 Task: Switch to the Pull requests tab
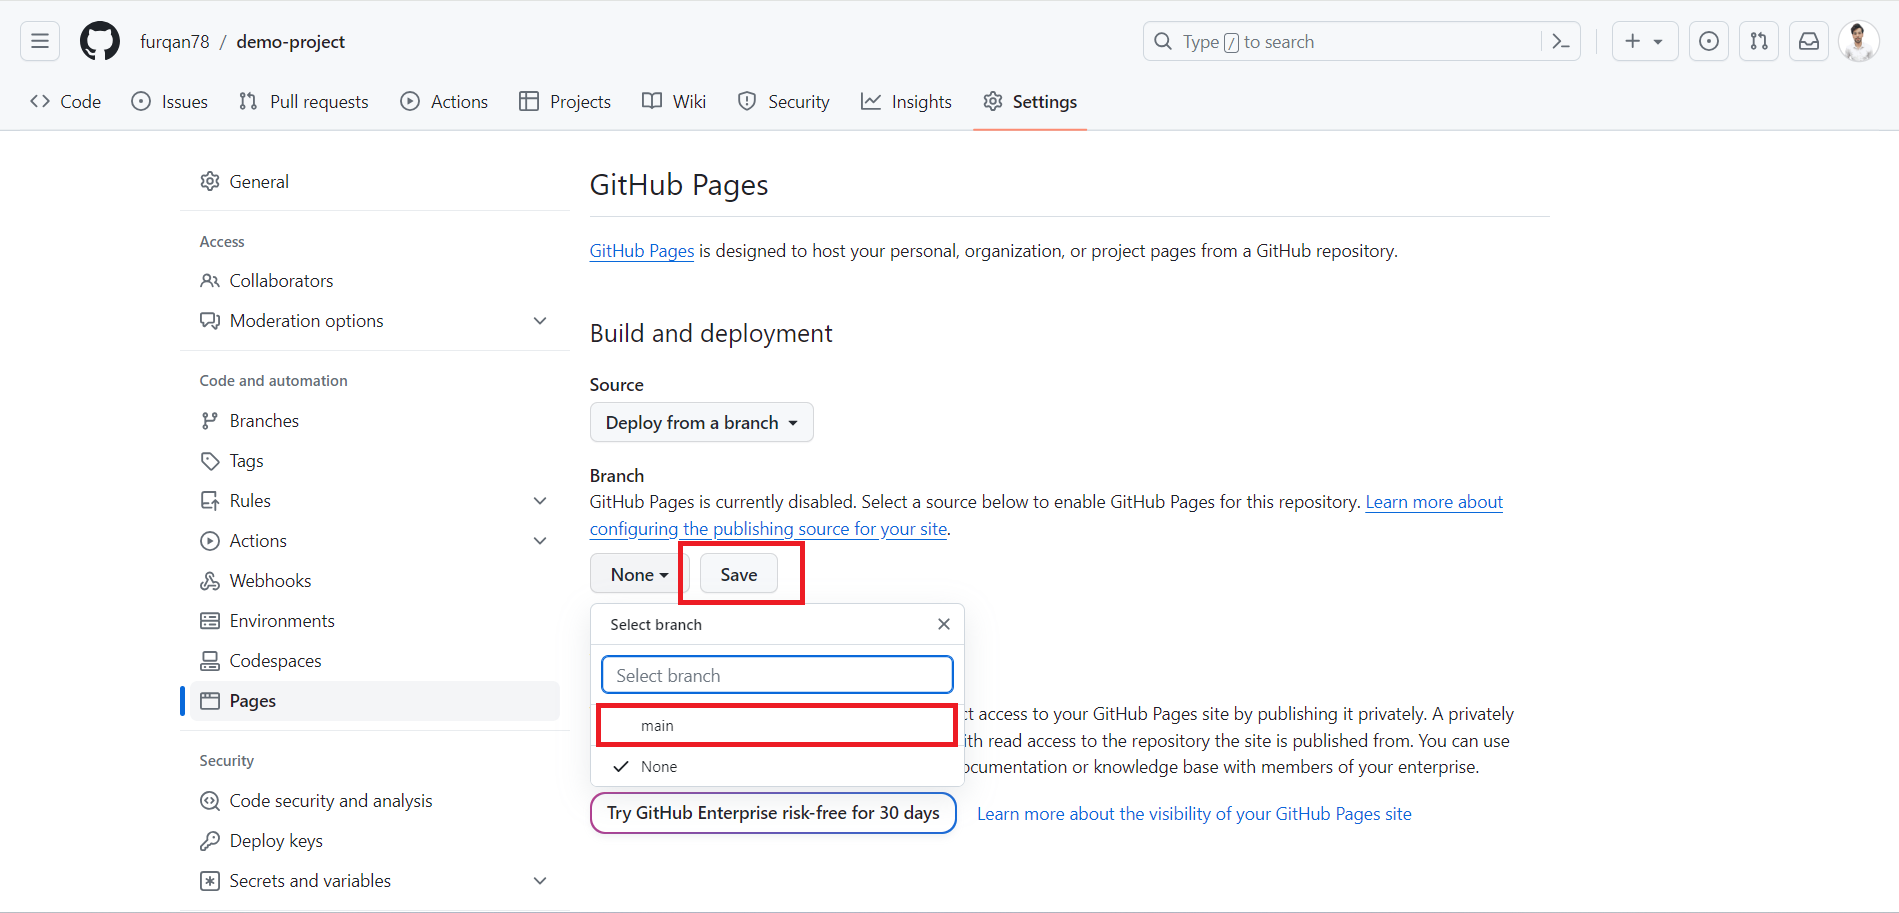click(304, 101)
